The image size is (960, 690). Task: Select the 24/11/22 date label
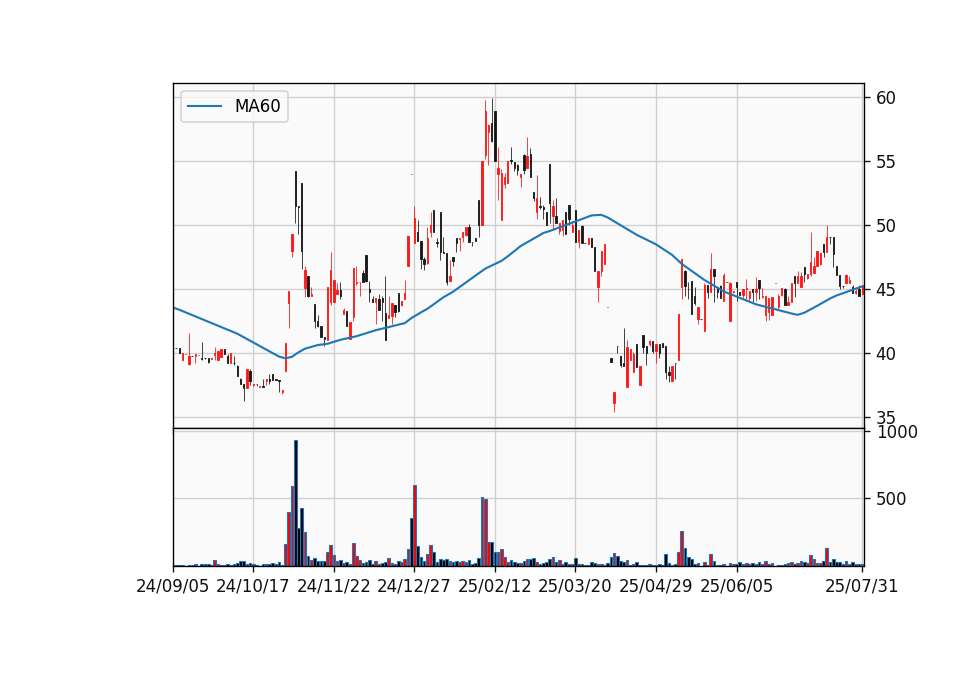(x=334, y=586)
